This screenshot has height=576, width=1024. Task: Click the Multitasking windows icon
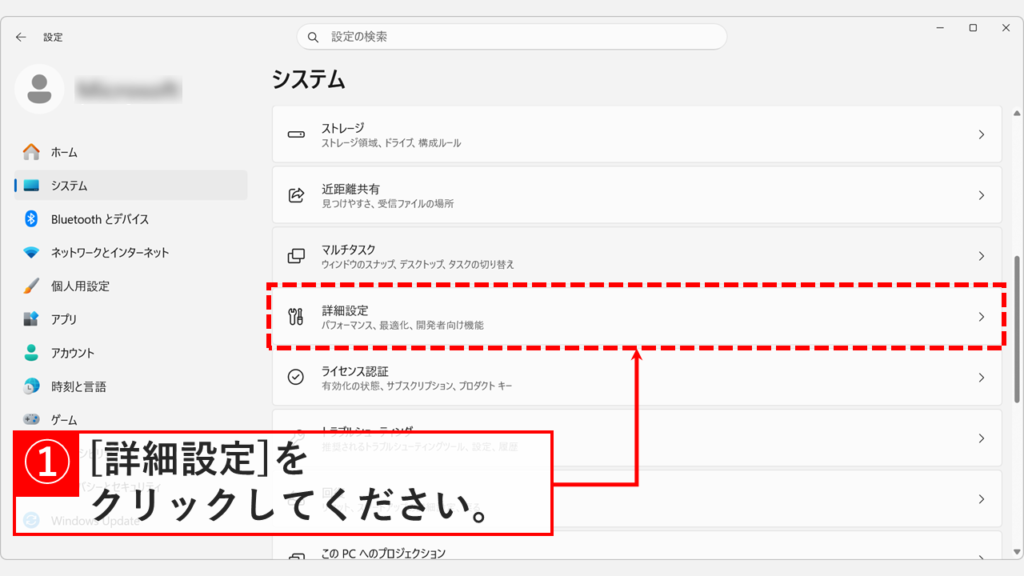(x=296, y=256)
